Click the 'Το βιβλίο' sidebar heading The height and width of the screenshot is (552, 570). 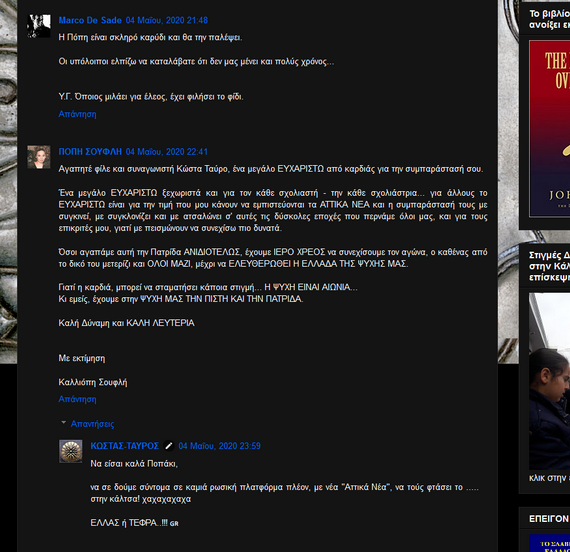pyautogui.click(x=549, y=19)
